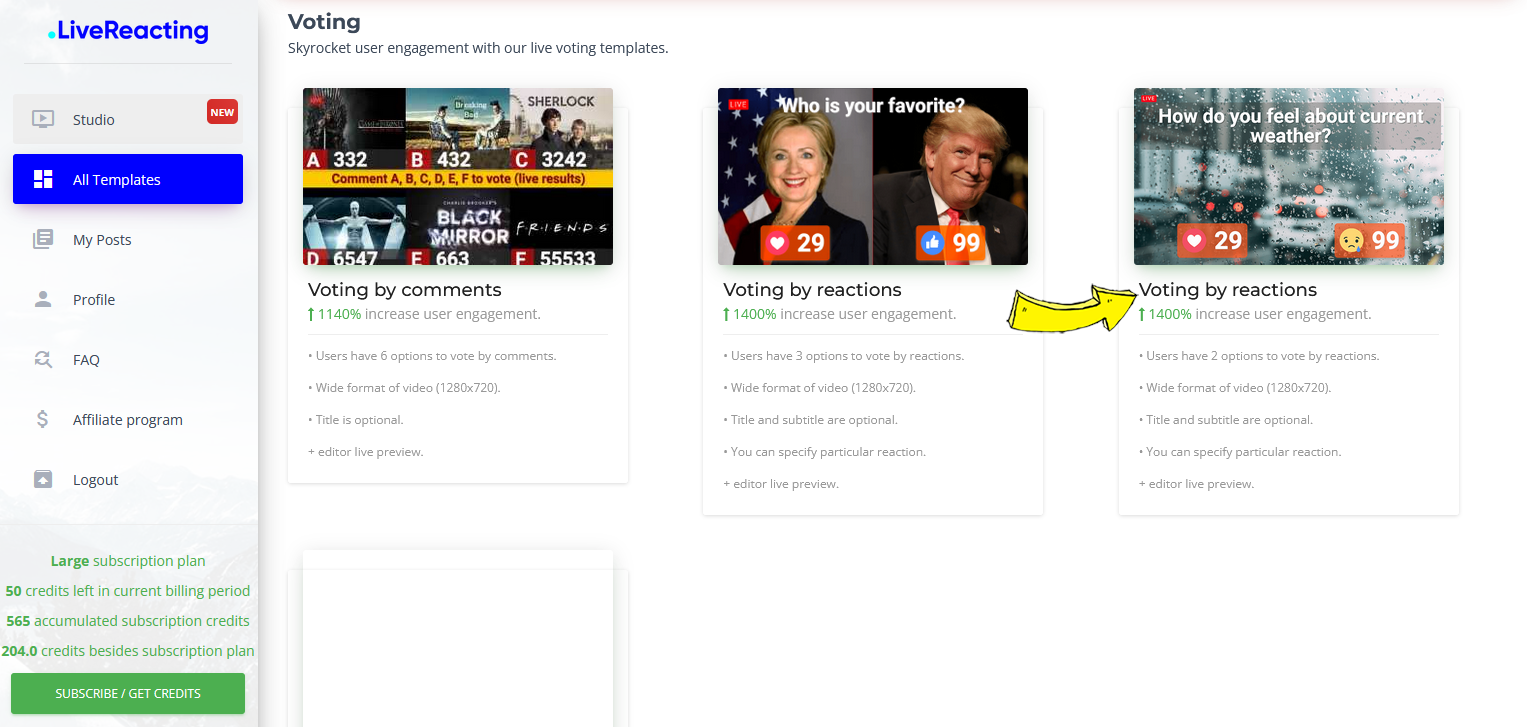Click the FAQ sidebar icon
The image size is (1527, 727).
click(x=43, y=359)
